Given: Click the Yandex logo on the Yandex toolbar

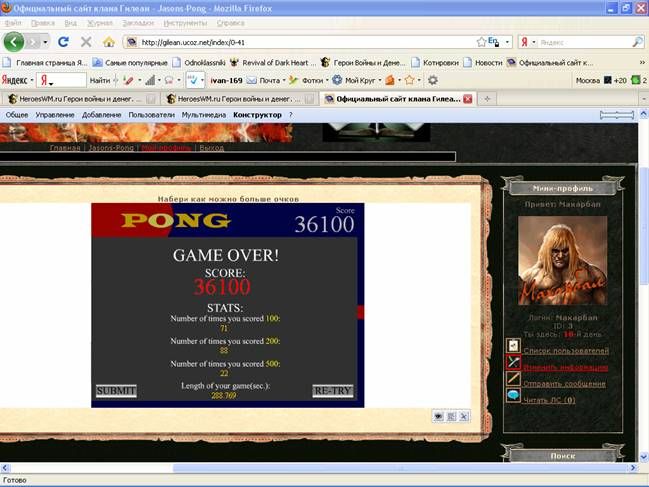Looking at the screenshot, I should point(14,80).
